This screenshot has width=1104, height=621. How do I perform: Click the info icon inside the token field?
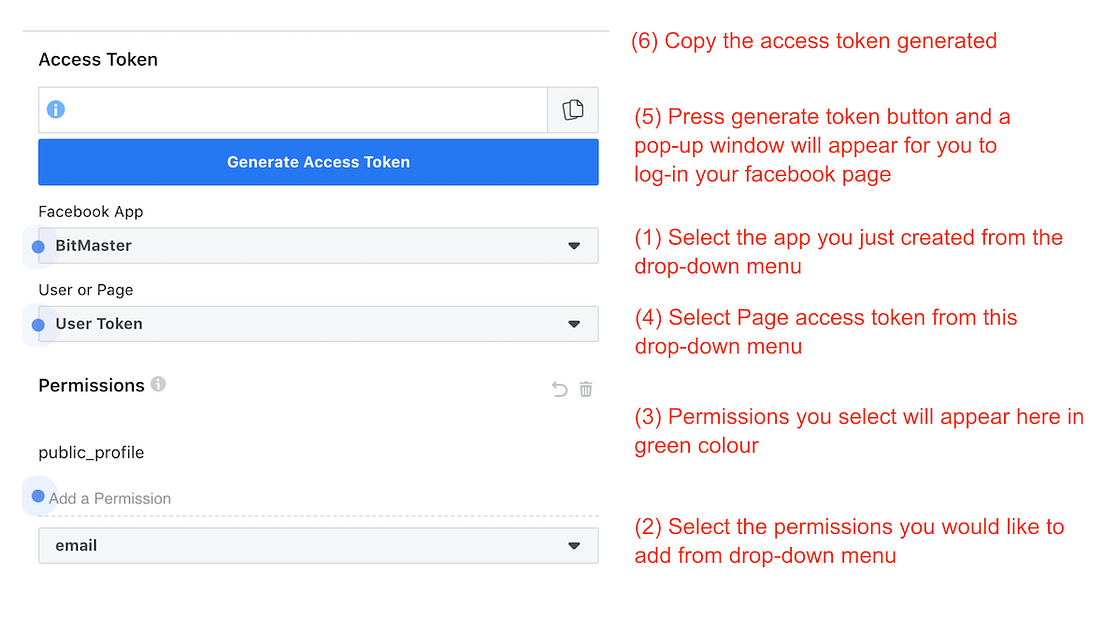click(55, 109)
